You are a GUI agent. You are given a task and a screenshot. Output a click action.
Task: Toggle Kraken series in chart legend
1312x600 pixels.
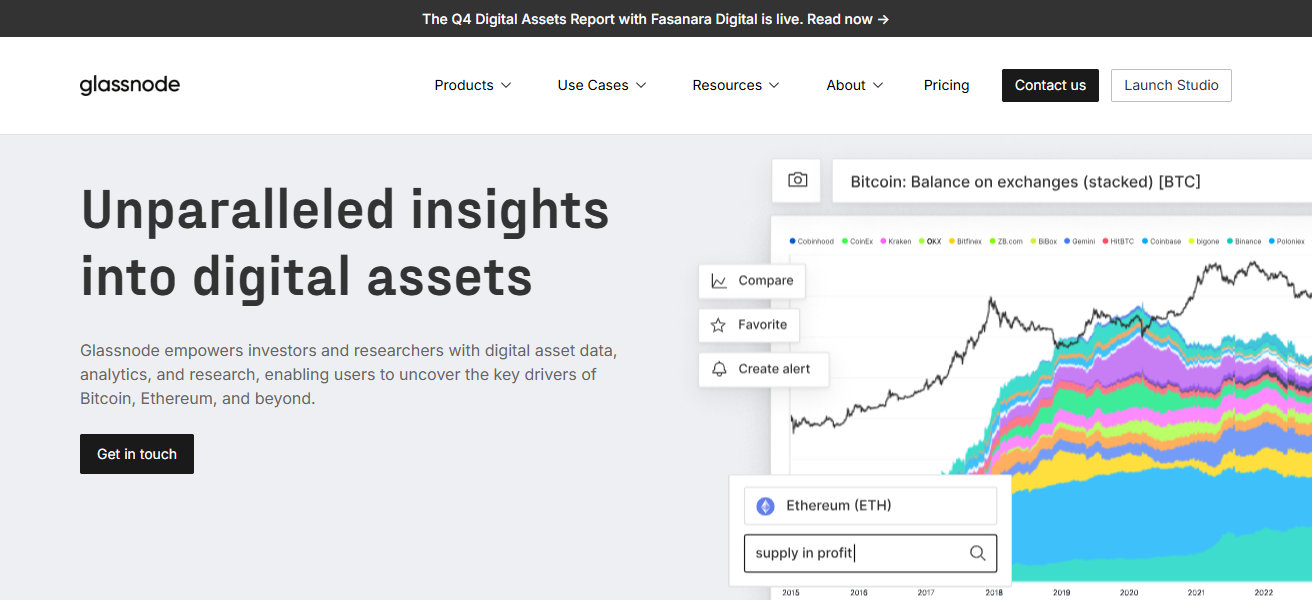900,241
